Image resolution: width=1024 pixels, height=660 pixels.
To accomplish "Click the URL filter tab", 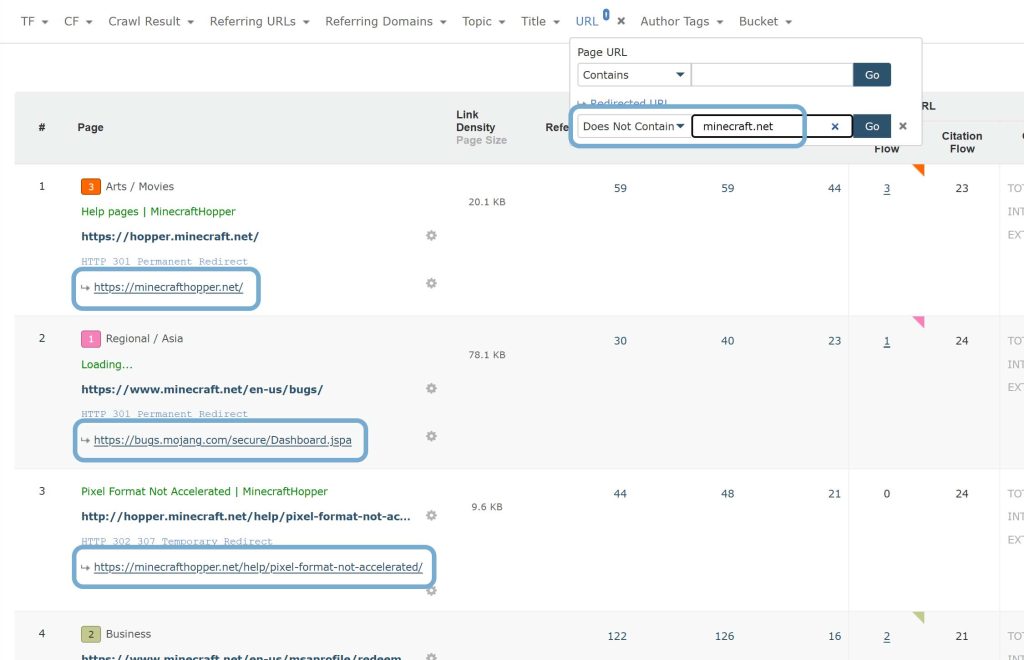I will coord(586,22).
